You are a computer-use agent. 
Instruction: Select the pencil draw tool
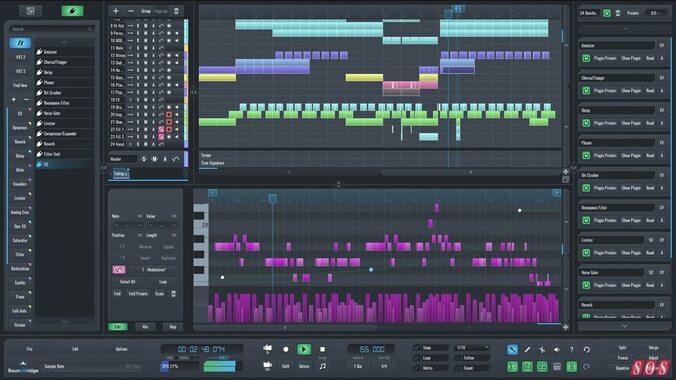(527, 350)
